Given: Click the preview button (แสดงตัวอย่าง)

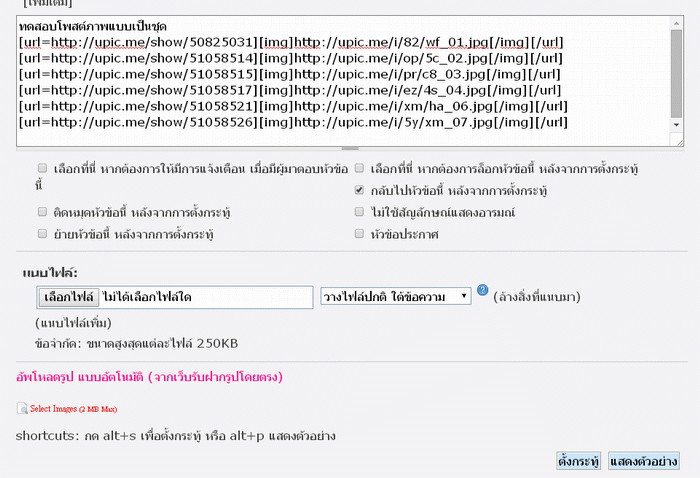Looking at the screenshot, I should 644,461.
